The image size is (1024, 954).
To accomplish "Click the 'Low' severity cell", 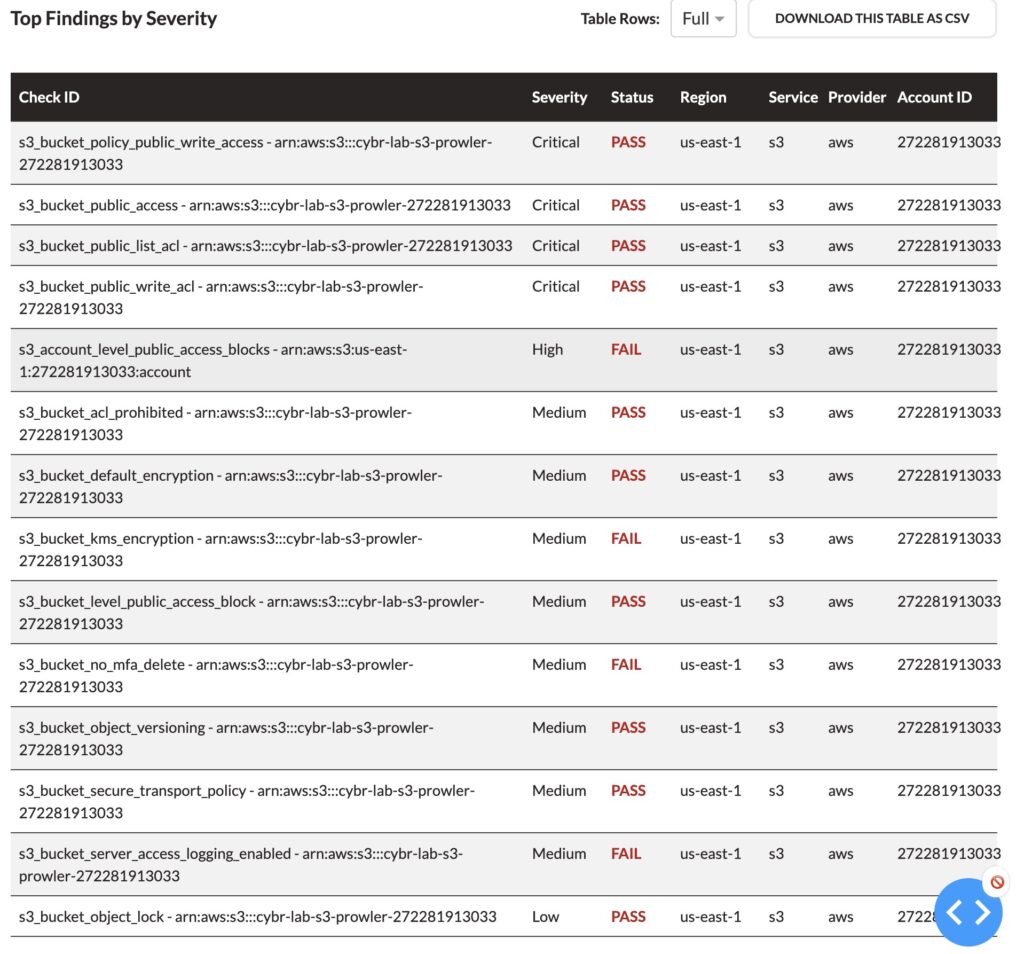I will (x=545, y=916).
